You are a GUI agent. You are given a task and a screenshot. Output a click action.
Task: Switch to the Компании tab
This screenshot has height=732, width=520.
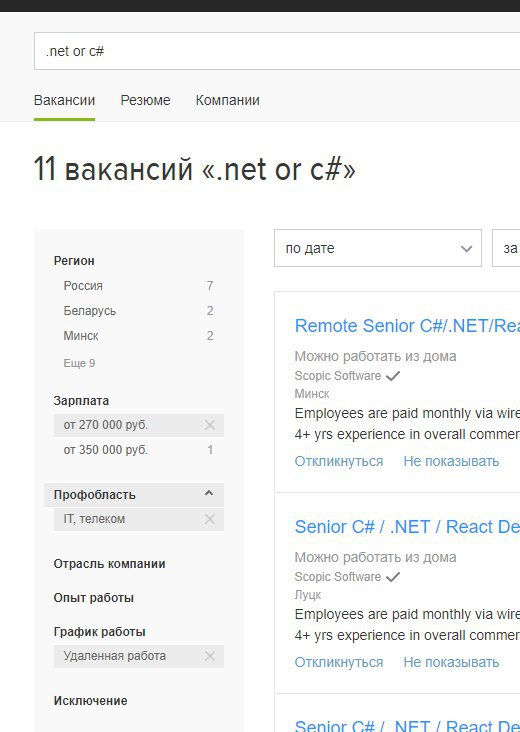point(227,100)
